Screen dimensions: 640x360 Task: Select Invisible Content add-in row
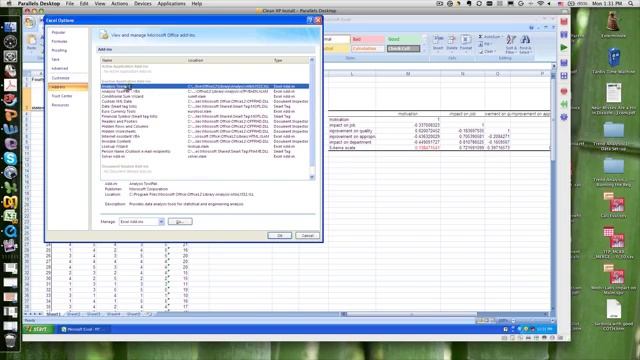(205, 141)
